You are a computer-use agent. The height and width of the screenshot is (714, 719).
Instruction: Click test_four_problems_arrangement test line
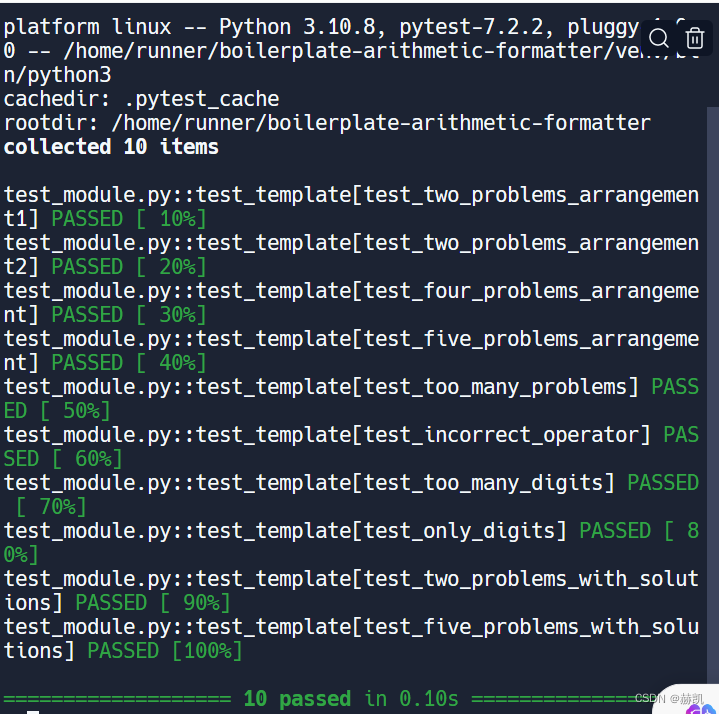[351, 303]
